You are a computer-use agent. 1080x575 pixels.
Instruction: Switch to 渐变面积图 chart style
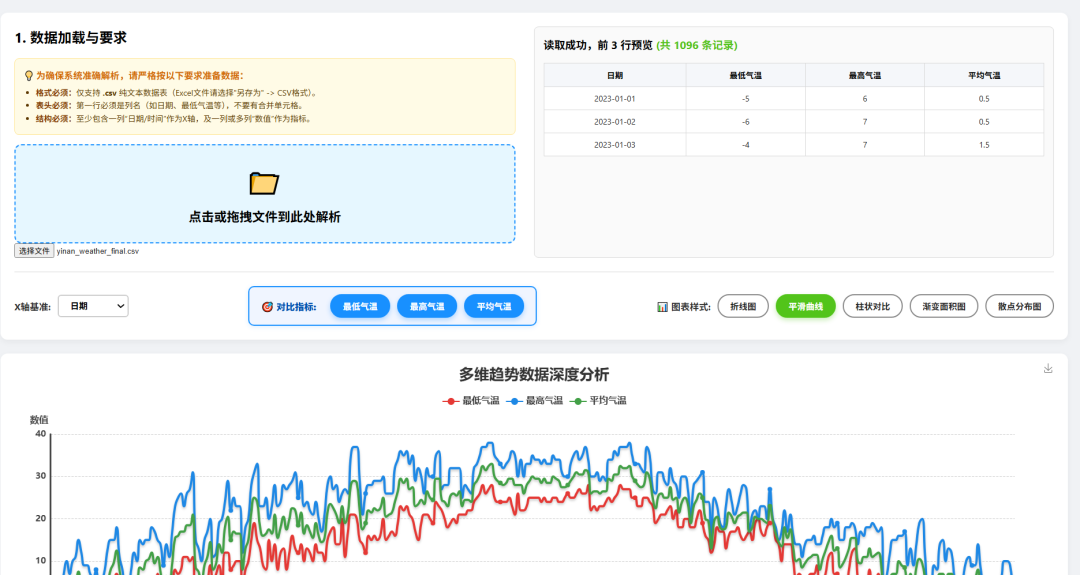944,306
